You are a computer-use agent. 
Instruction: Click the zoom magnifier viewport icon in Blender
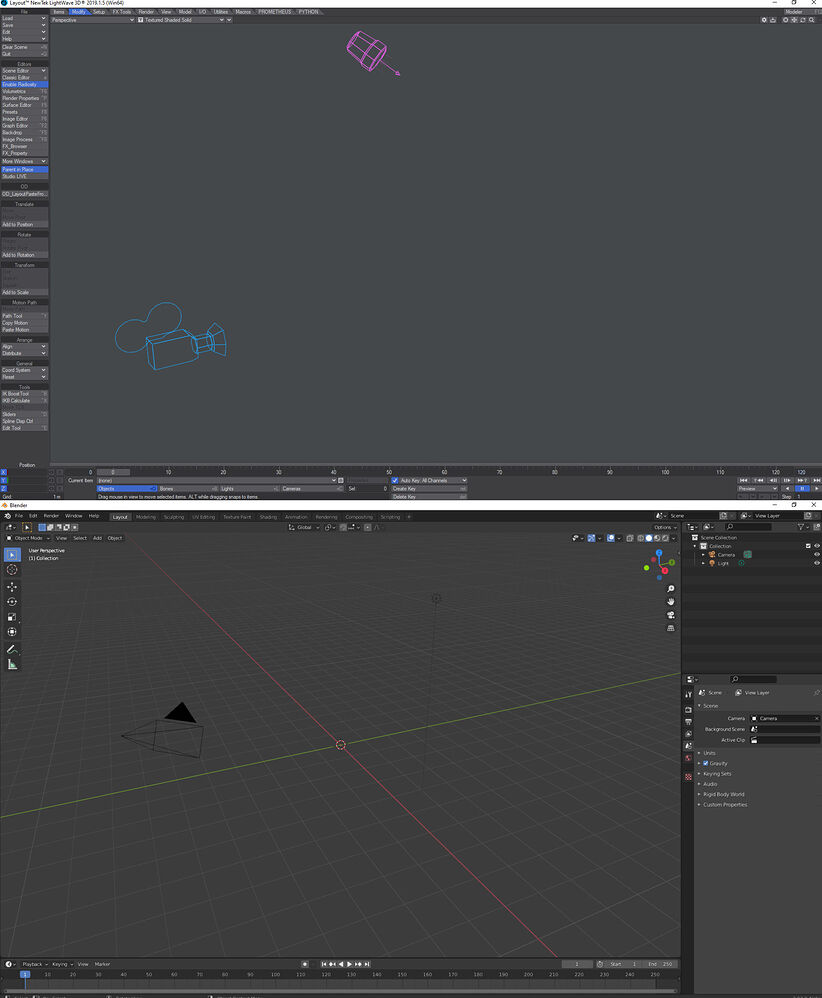(670, 589)
